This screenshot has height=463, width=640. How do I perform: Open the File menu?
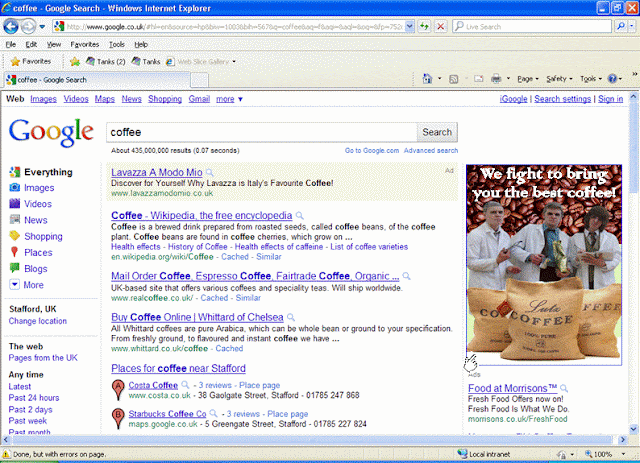point(11,45)
